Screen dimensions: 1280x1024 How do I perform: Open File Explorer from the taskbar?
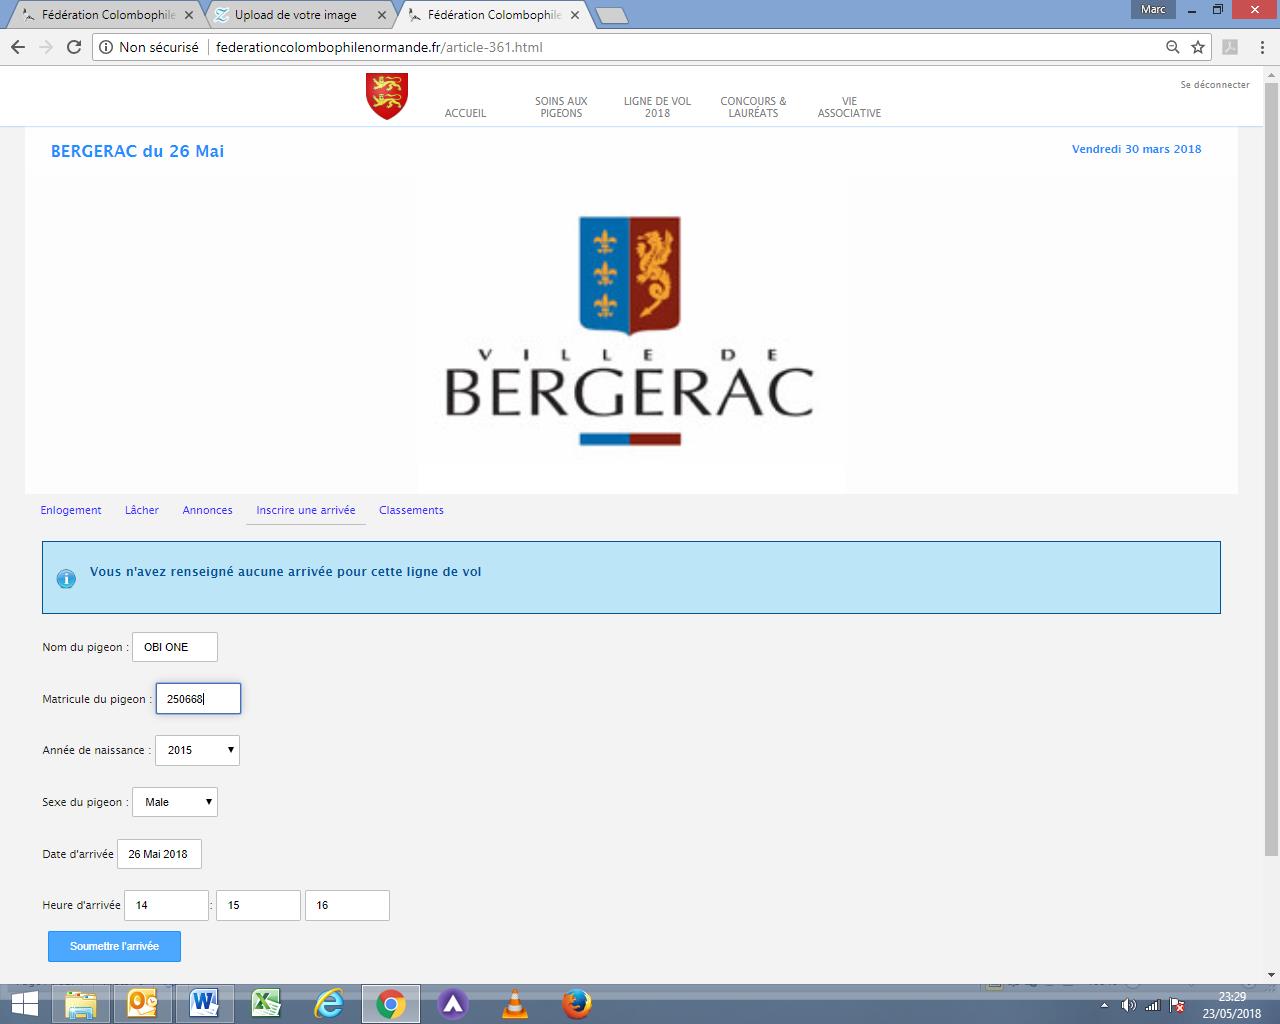(x=81, y=1003)
